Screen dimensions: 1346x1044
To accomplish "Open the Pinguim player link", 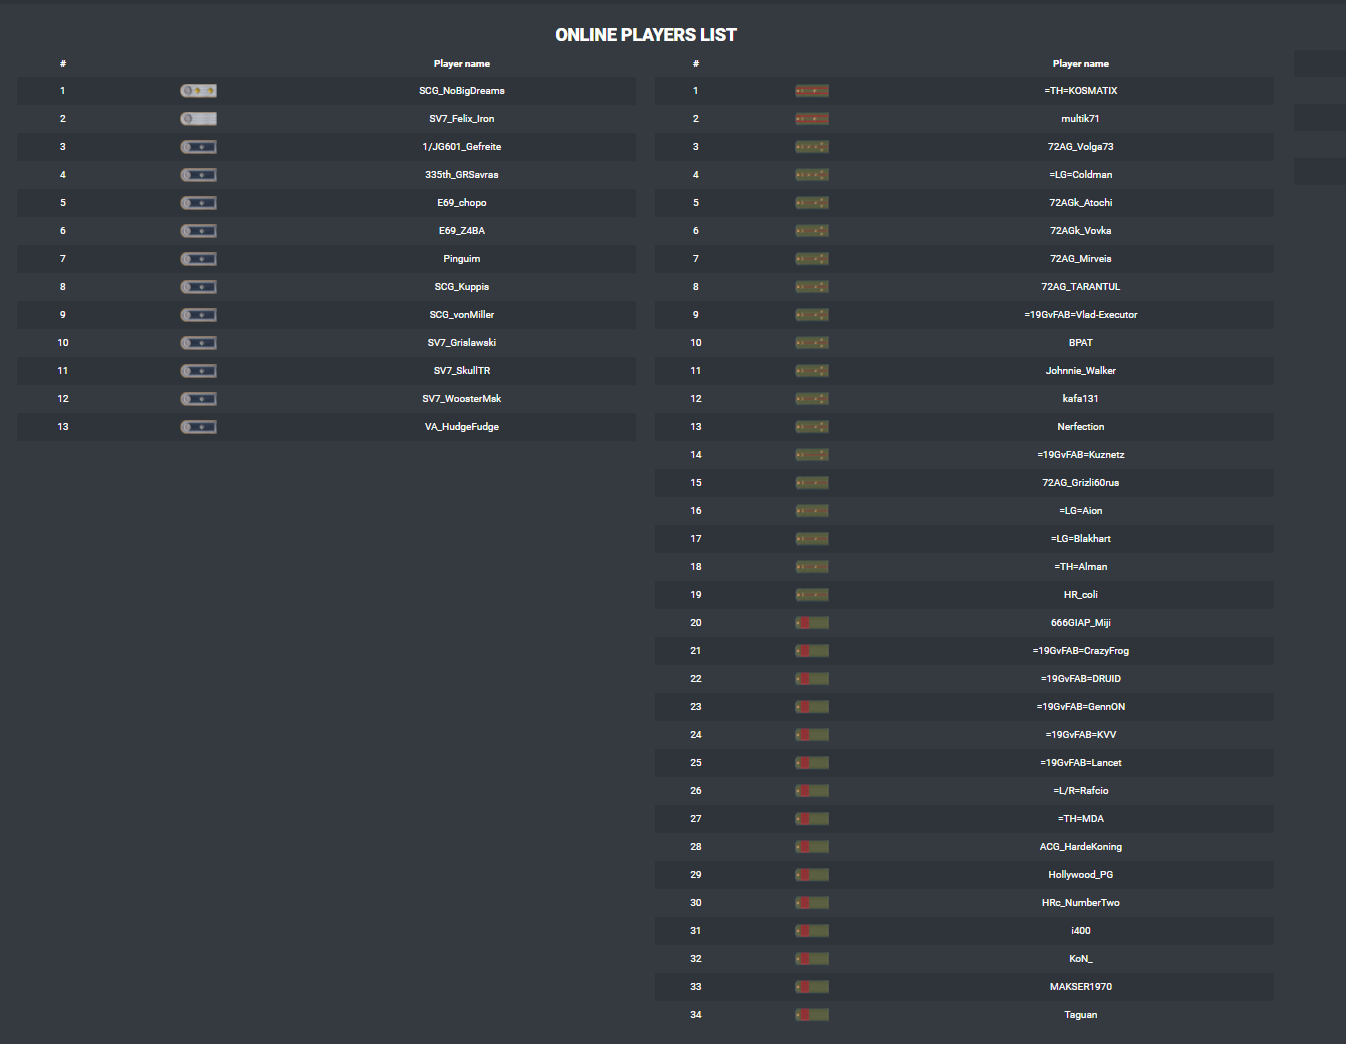I will pos(462,259).
